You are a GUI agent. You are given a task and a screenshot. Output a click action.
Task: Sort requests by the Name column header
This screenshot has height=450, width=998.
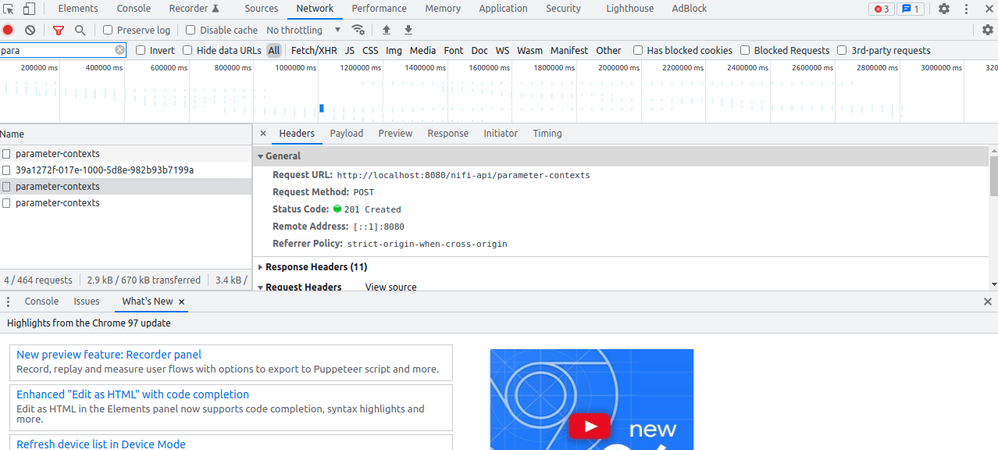pyautogui.click(x=126, y=134)
